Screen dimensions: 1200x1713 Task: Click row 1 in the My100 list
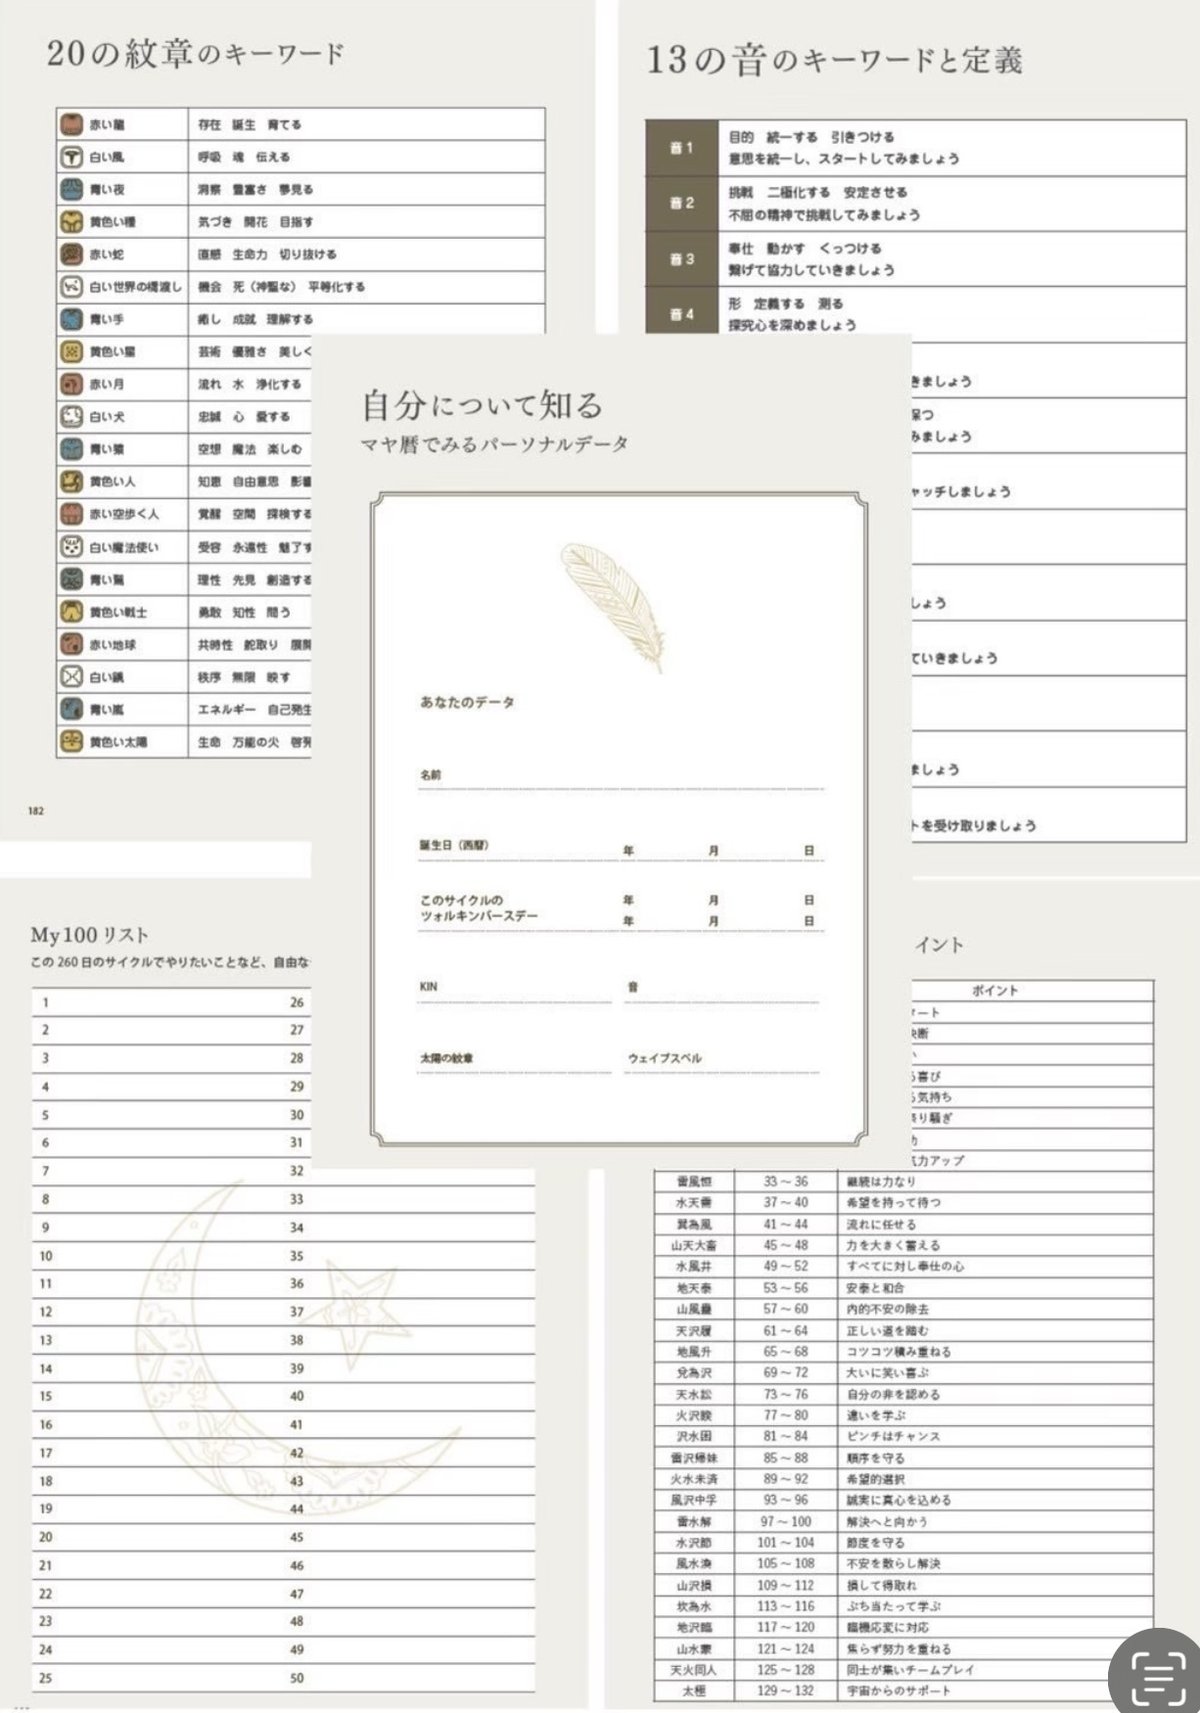(x=157, y=1002)
